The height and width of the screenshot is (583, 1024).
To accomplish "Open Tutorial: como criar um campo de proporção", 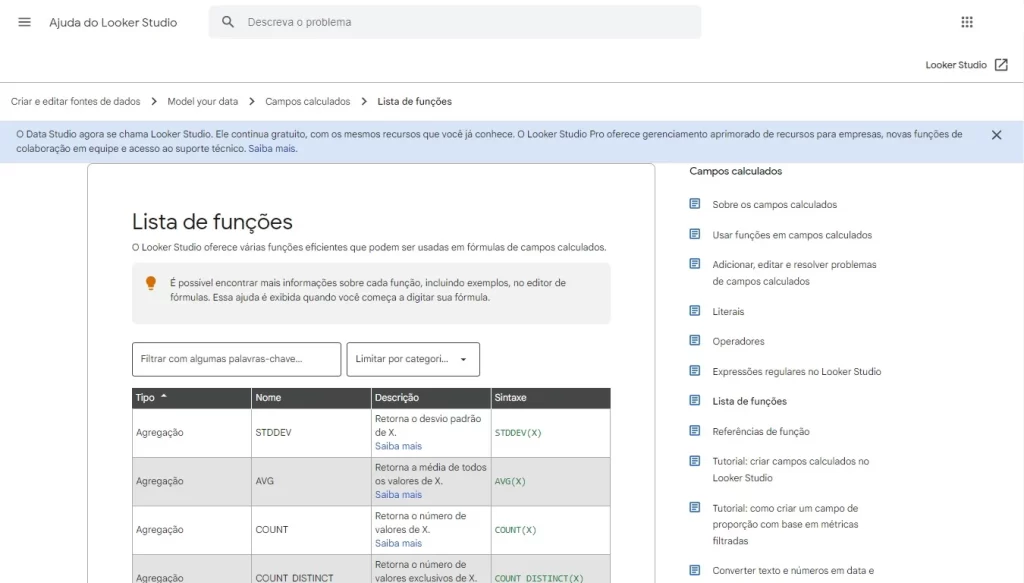I will (x=785, y=524).
